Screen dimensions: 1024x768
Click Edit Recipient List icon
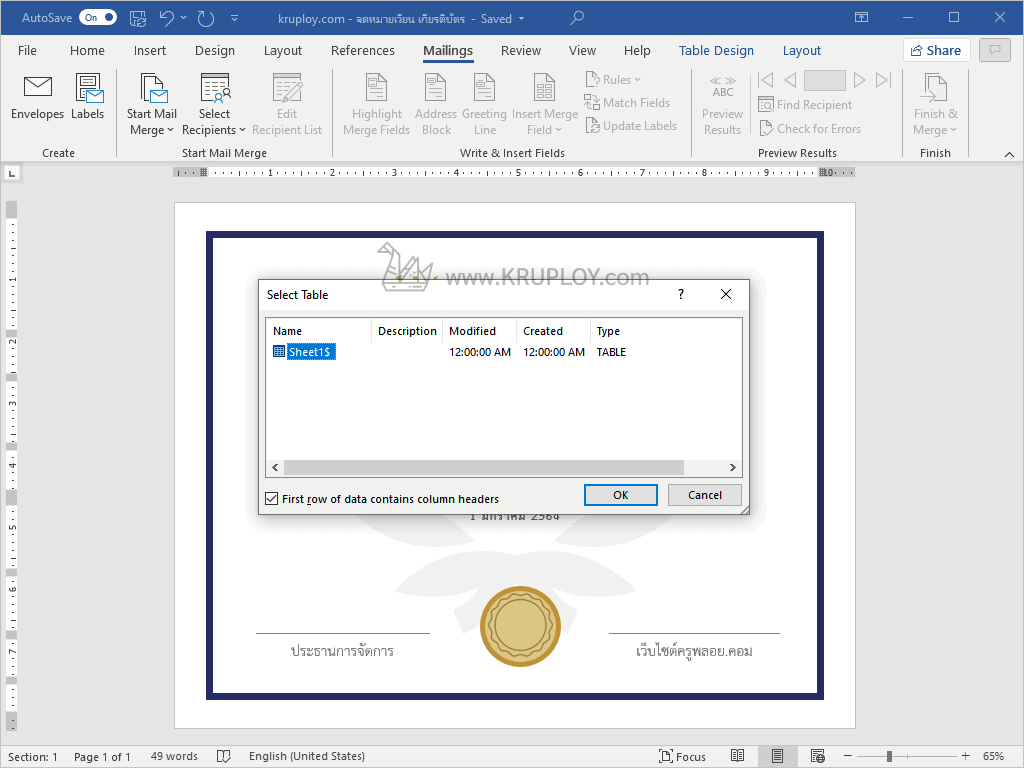coord(287,88)
